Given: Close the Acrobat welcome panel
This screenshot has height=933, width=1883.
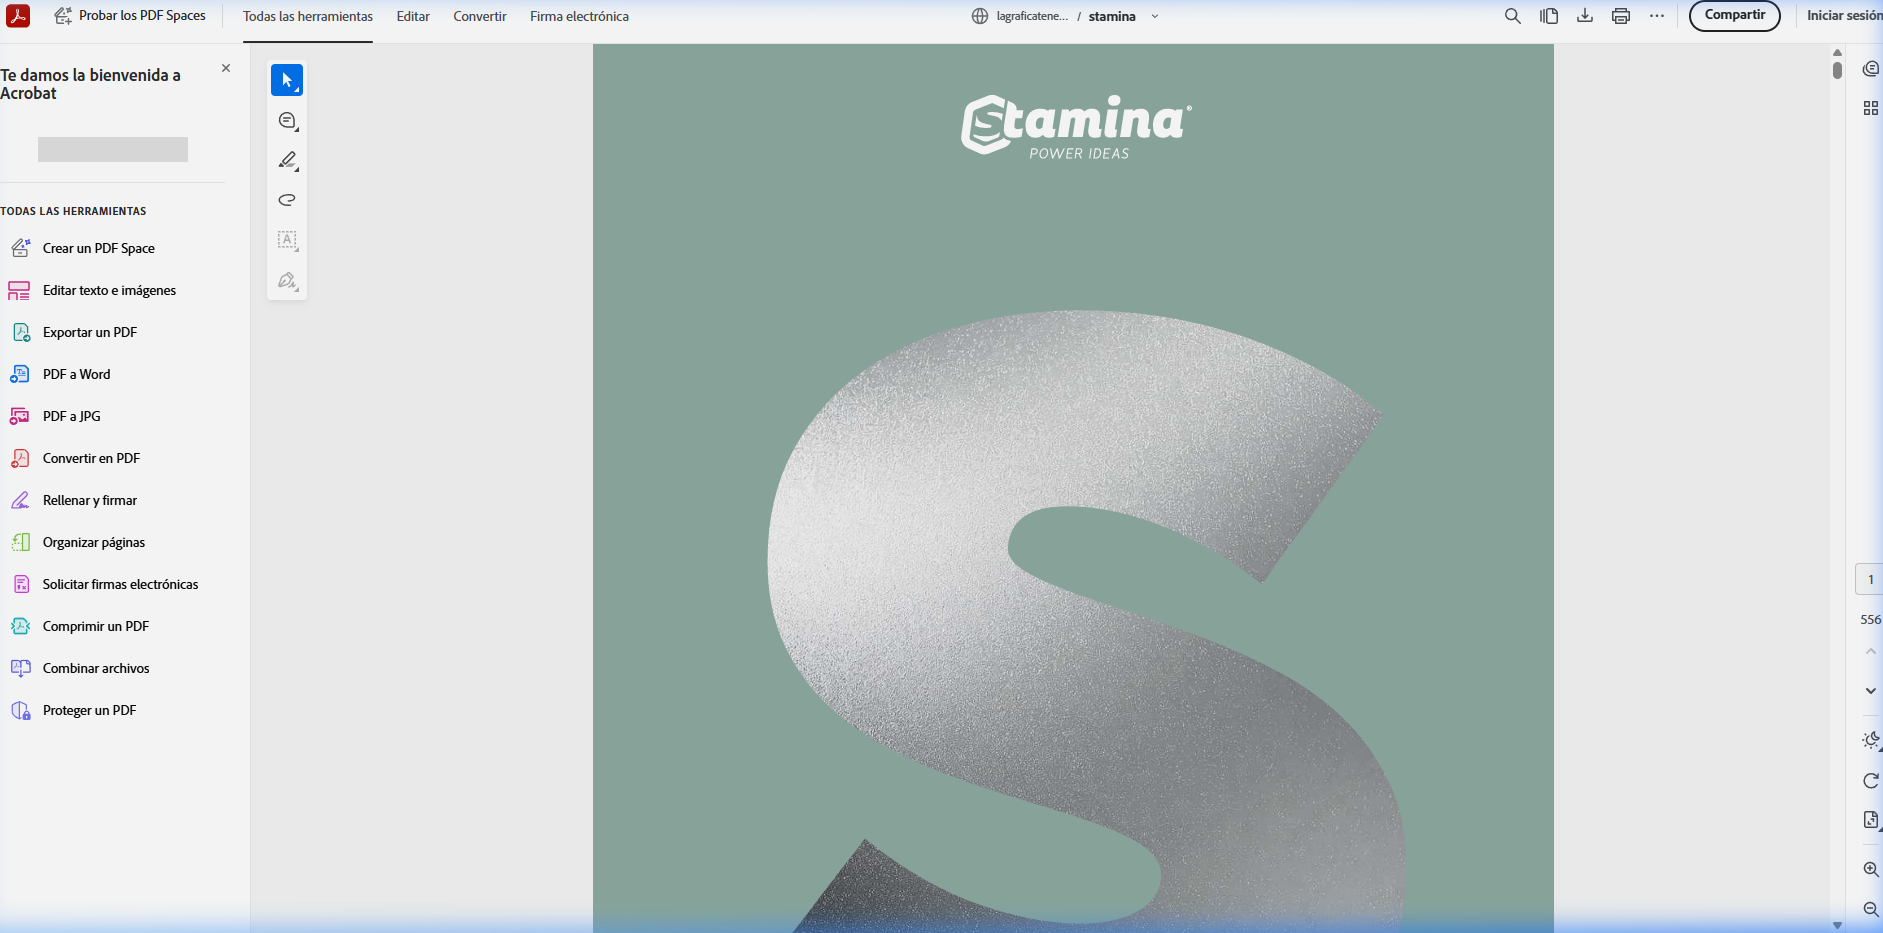Looking at the screenshot, I should (226, 68).
